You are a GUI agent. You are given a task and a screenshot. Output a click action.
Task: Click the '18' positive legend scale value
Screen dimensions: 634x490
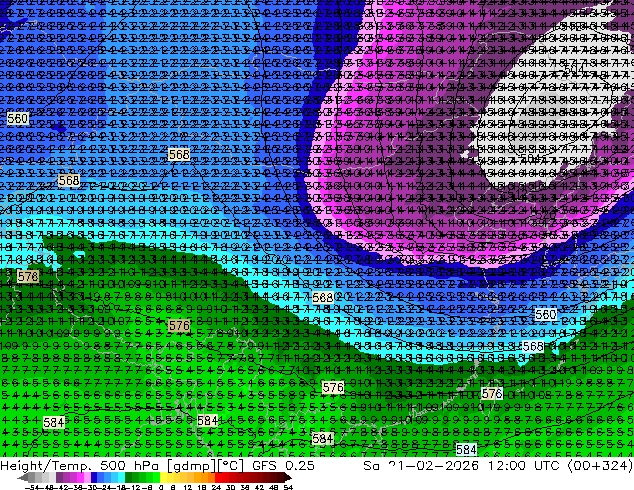202,487
